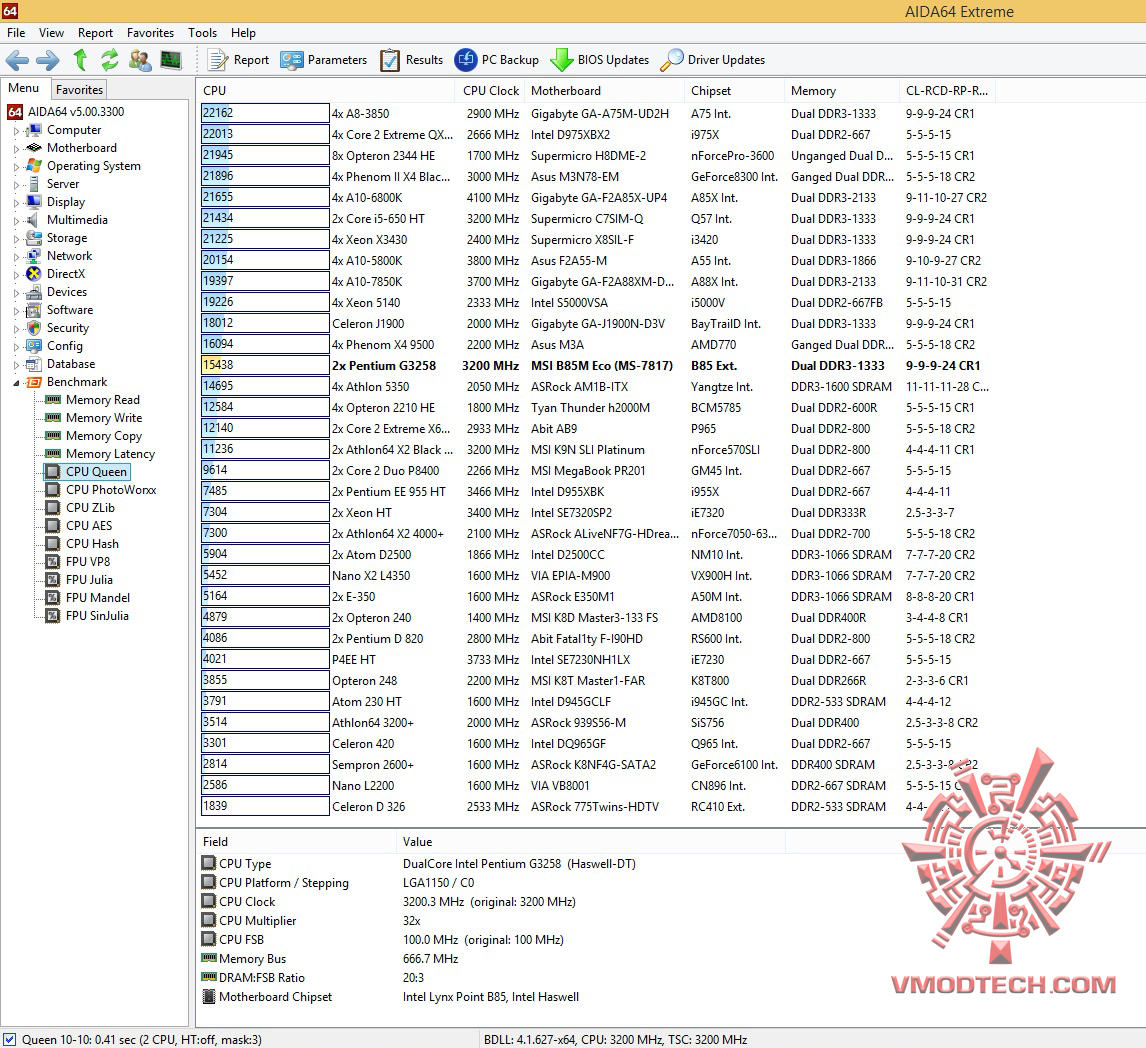Image resolution: width=1146 pixels, height=1048 pixels.
Task: Expand the Storage tree node
Action: [16, 239]
